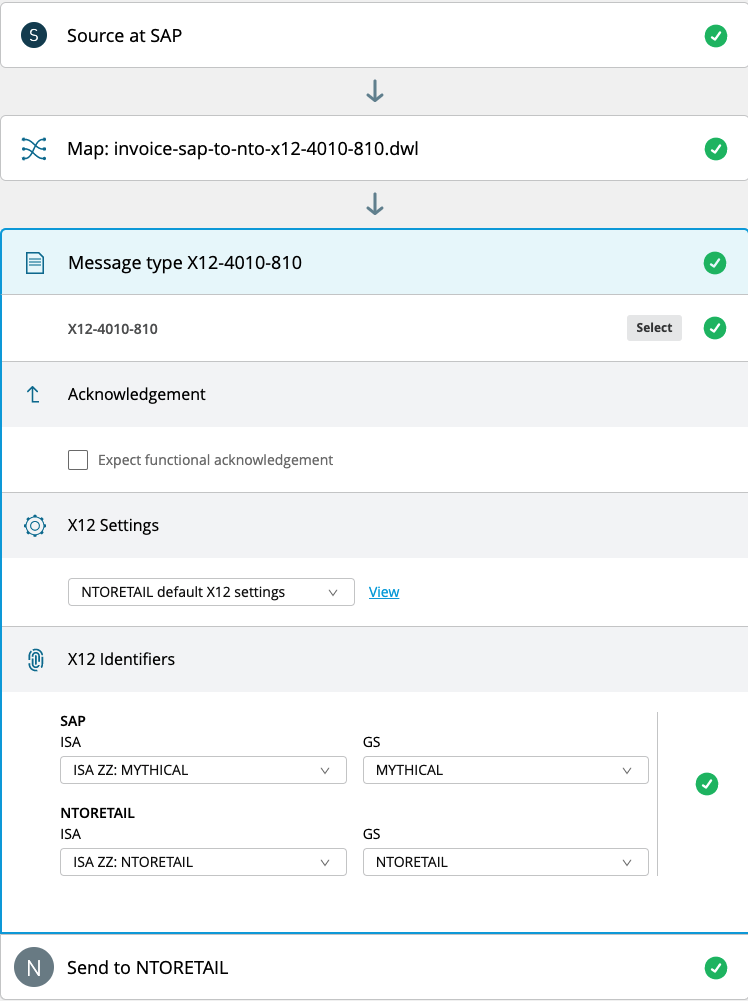The image size is (748, 1001).
Task: Click the Acknowledgement upward arrow icon
Action: point(34,395)
